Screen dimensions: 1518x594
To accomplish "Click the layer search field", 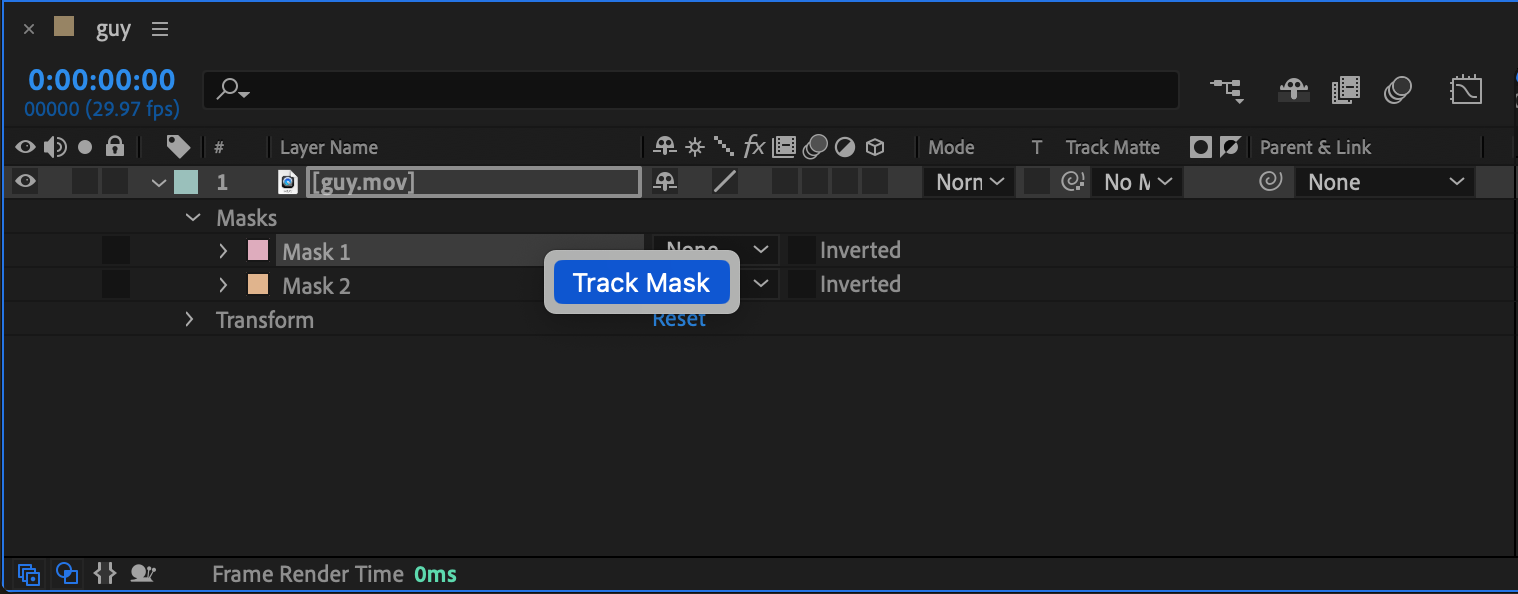I will tap(690, 91).
